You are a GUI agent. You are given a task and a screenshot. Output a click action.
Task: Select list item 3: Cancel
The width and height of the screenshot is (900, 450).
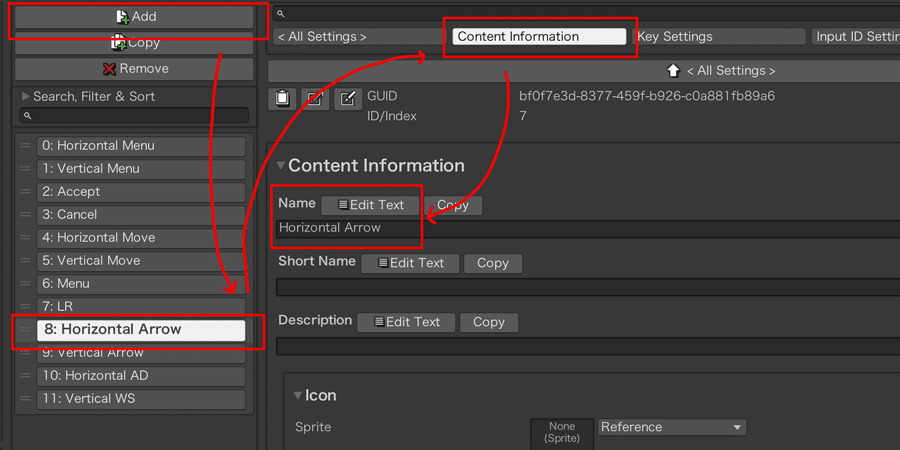click(141, 215)
